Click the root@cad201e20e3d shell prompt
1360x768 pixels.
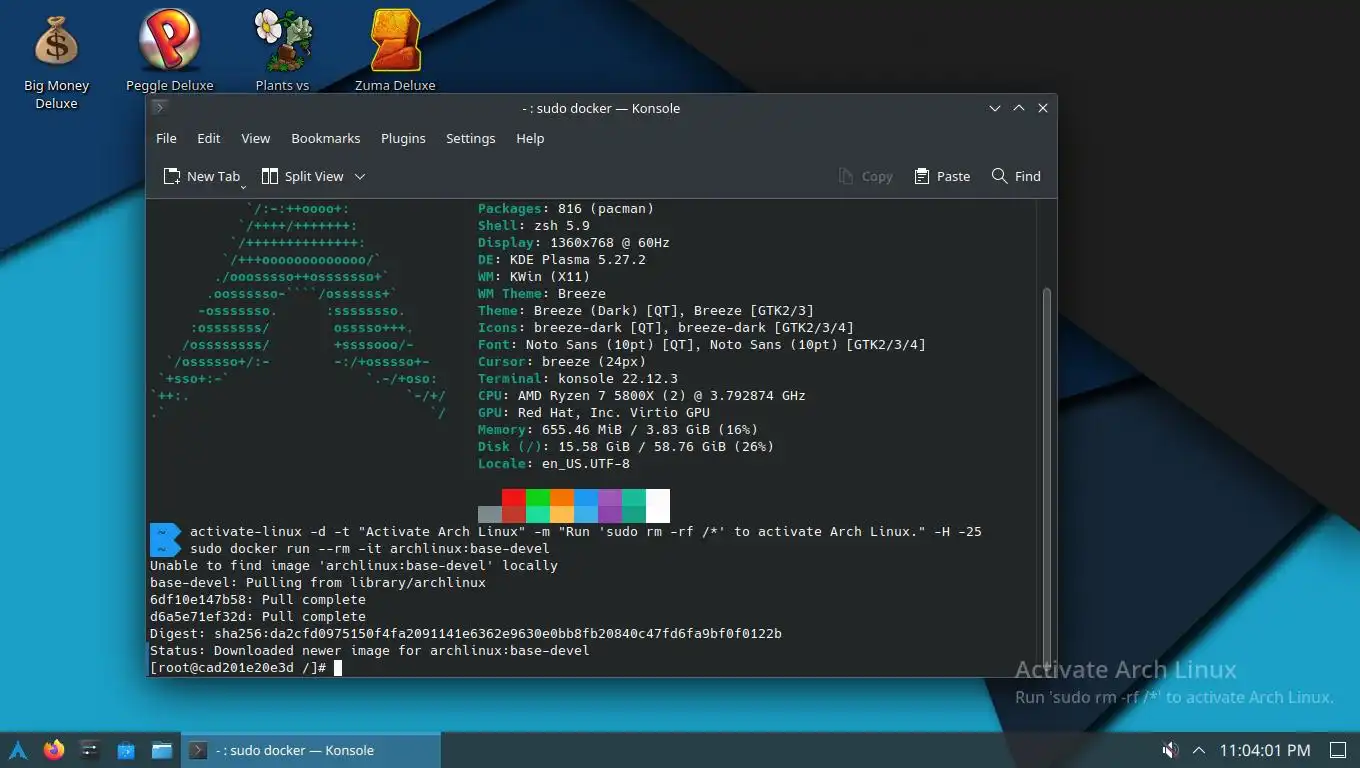coord(238,667)
